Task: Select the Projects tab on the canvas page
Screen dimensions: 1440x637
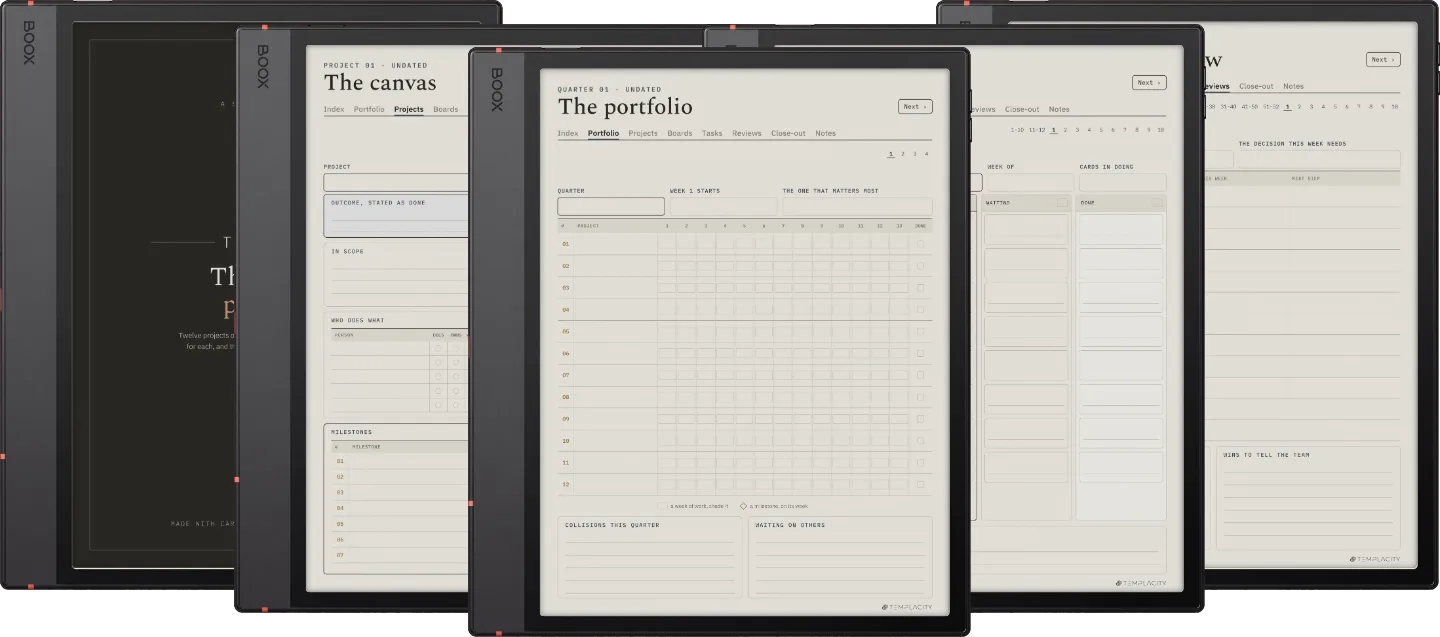Action: point(409,109)
